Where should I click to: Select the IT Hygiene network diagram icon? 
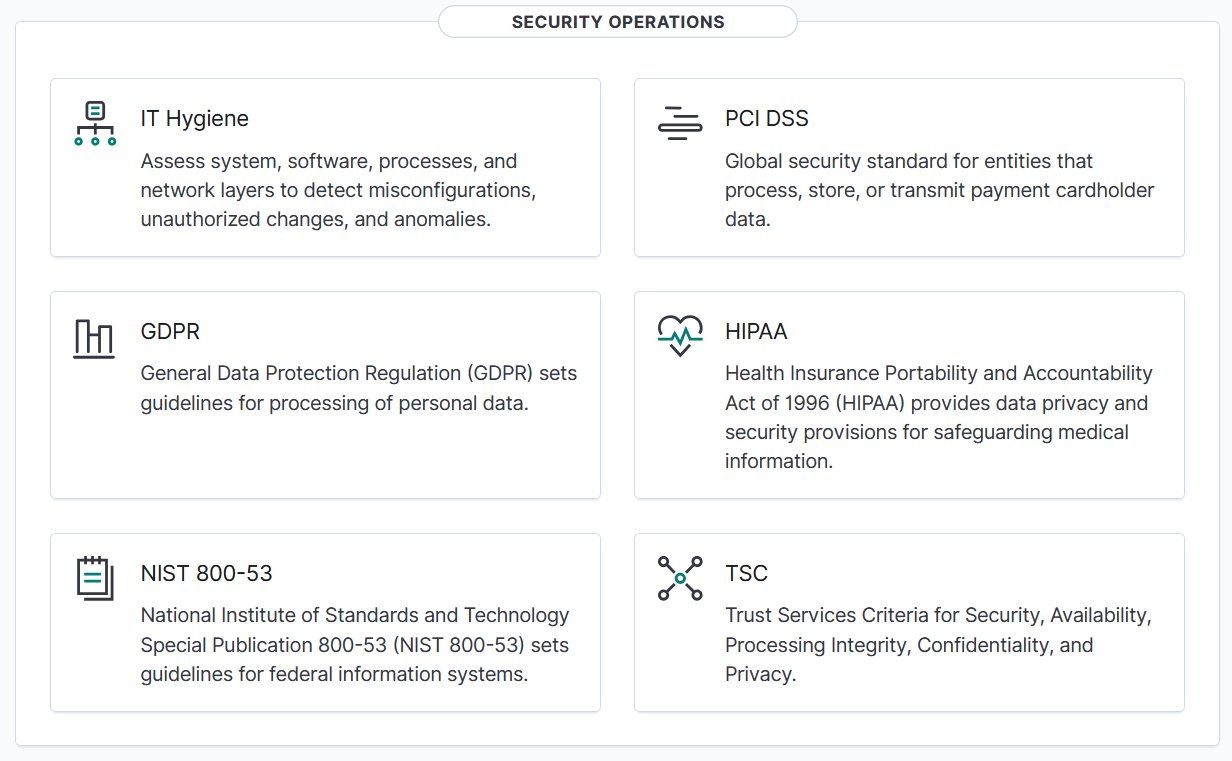(95, 122)
